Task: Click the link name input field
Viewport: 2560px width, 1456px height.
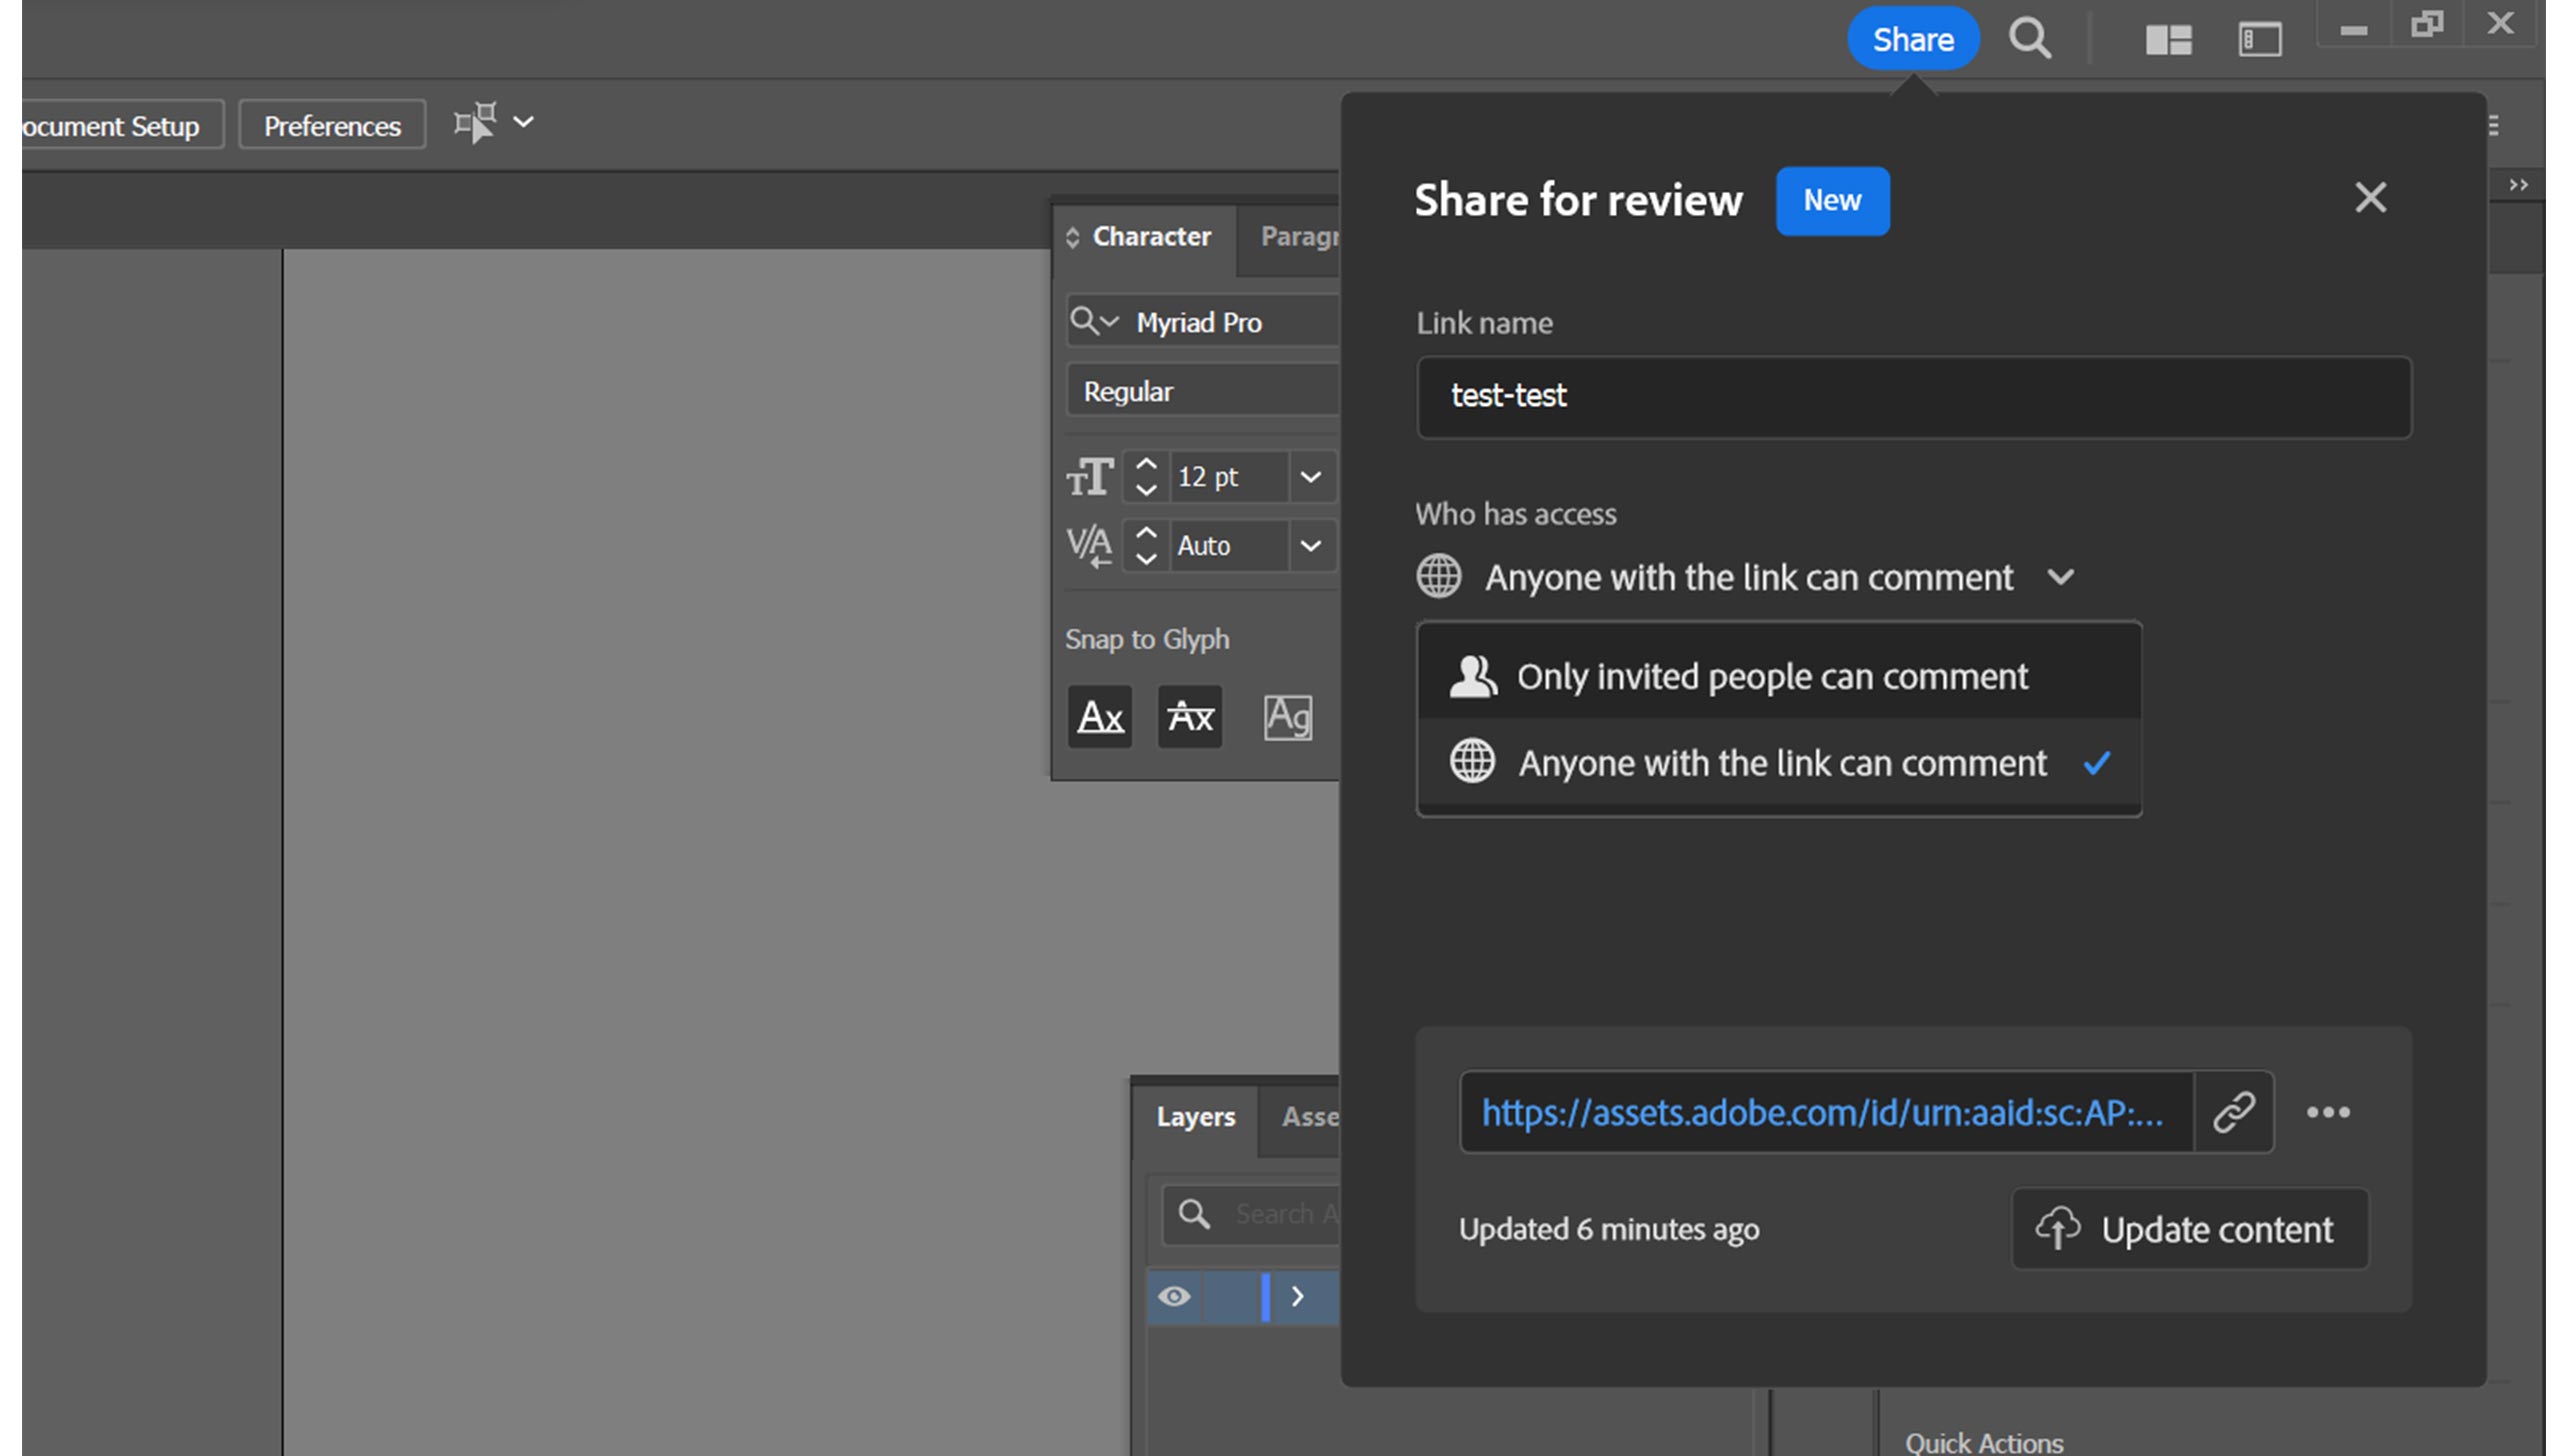Action: tap(1913, 394)
